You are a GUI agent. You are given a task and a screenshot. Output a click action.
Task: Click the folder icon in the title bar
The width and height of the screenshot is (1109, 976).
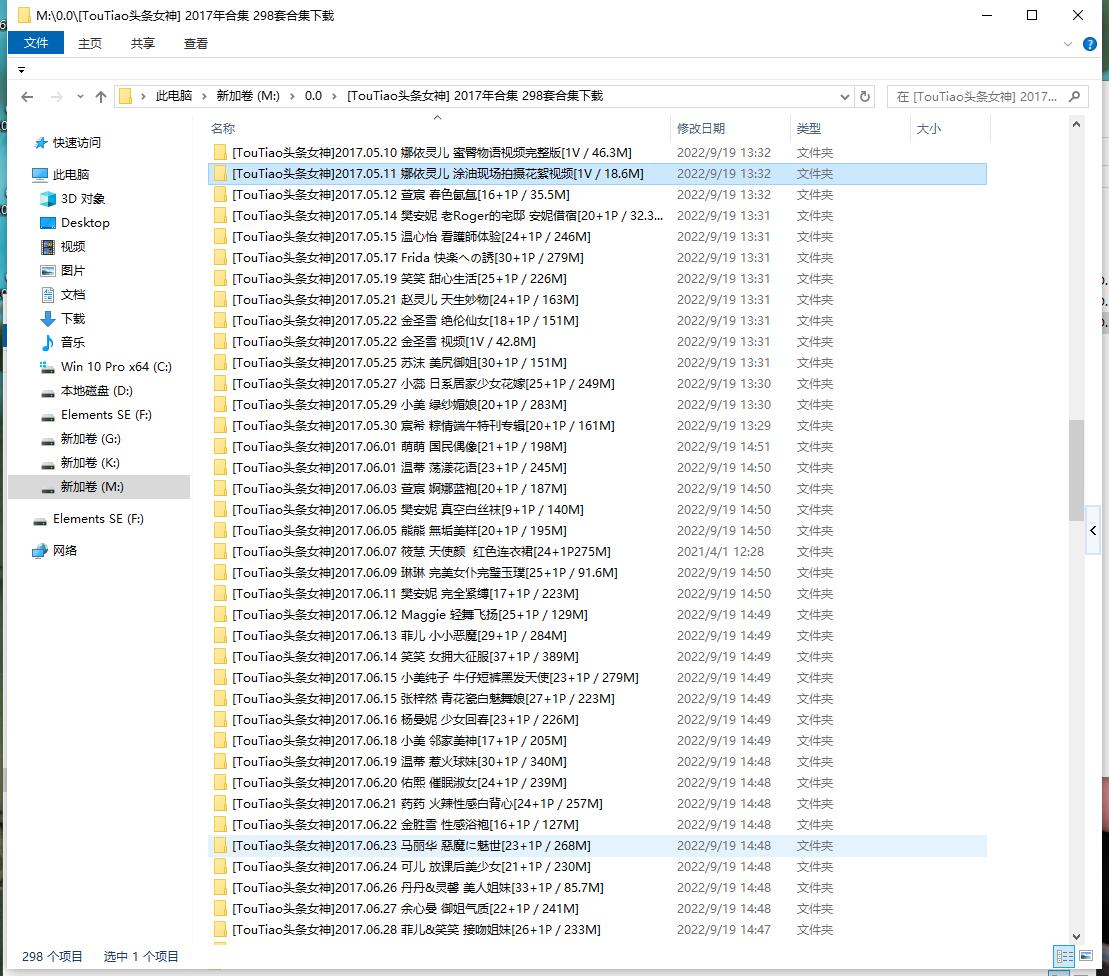25,15
